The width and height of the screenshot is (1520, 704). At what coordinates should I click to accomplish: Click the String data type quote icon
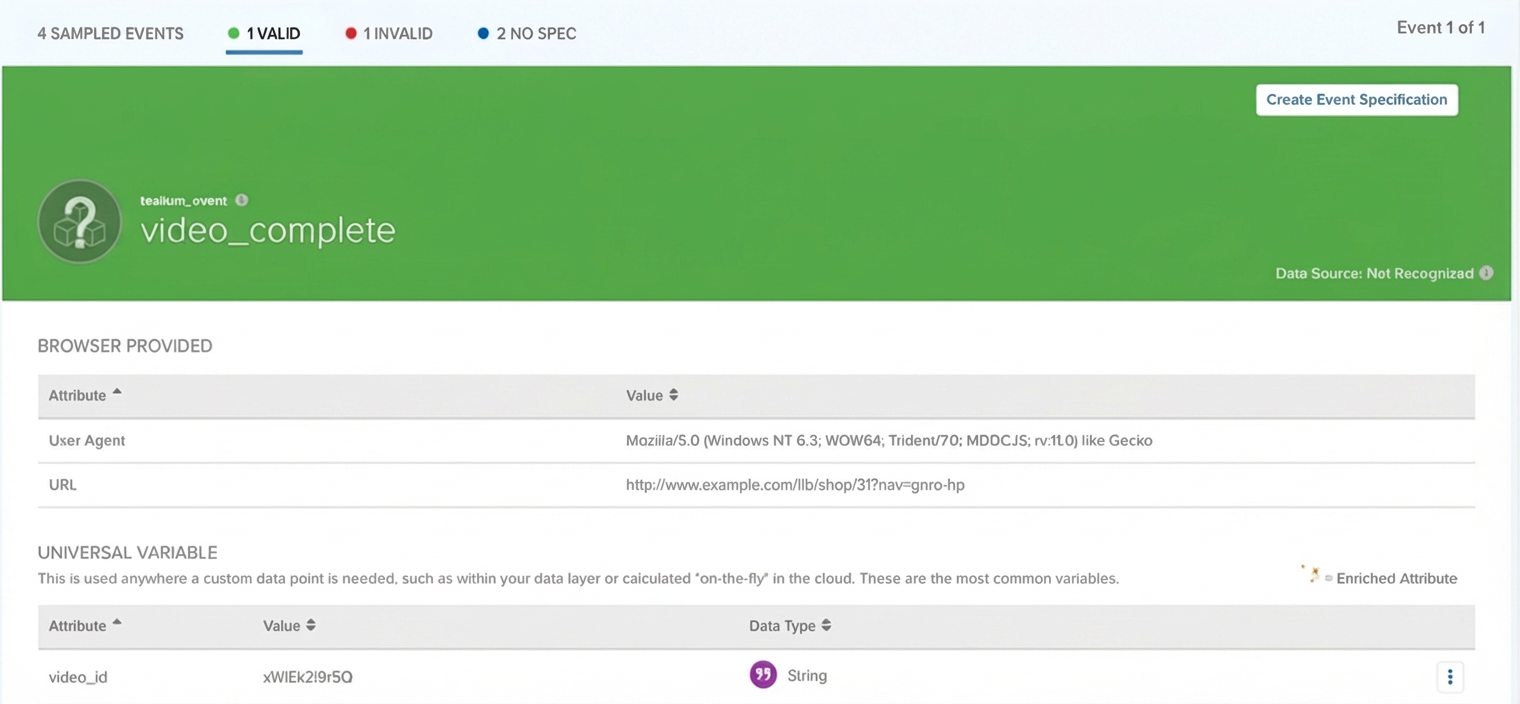(763, 675)
